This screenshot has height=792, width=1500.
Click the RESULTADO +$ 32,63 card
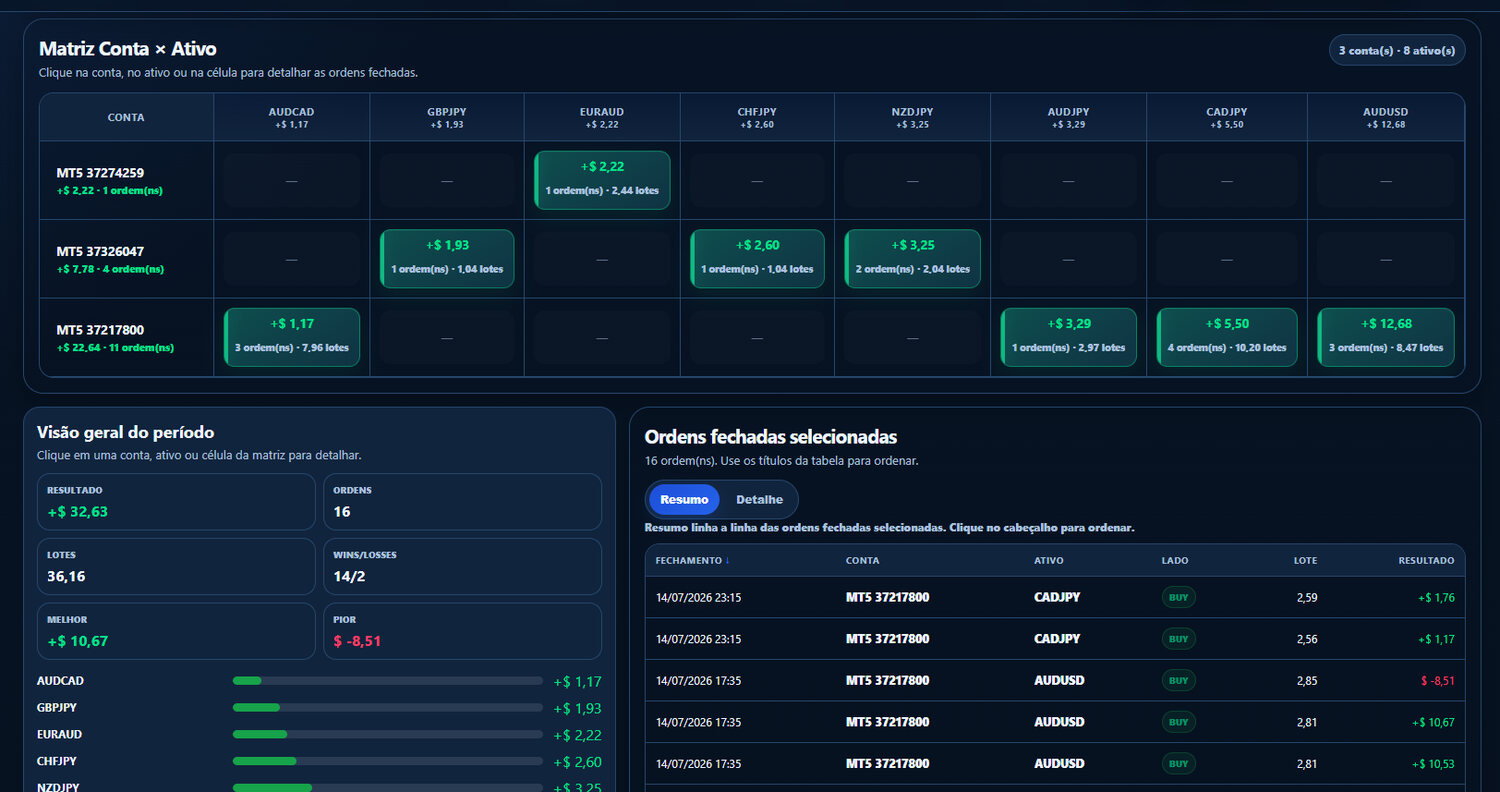pyautogui.click(x=176, y=502)
